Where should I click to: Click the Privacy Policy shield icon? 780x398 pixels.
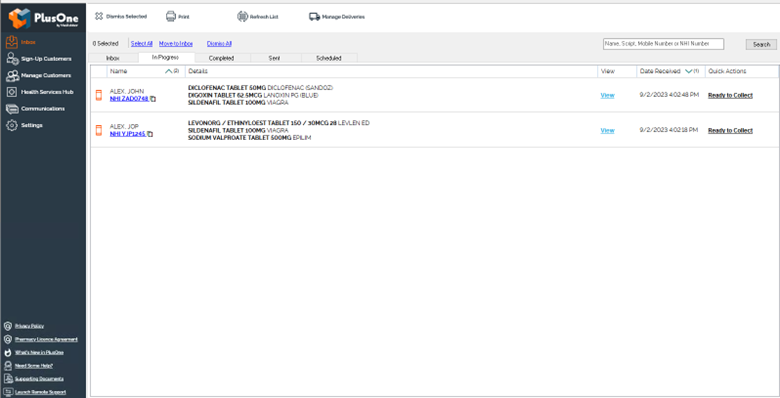(x=7, y=326)
